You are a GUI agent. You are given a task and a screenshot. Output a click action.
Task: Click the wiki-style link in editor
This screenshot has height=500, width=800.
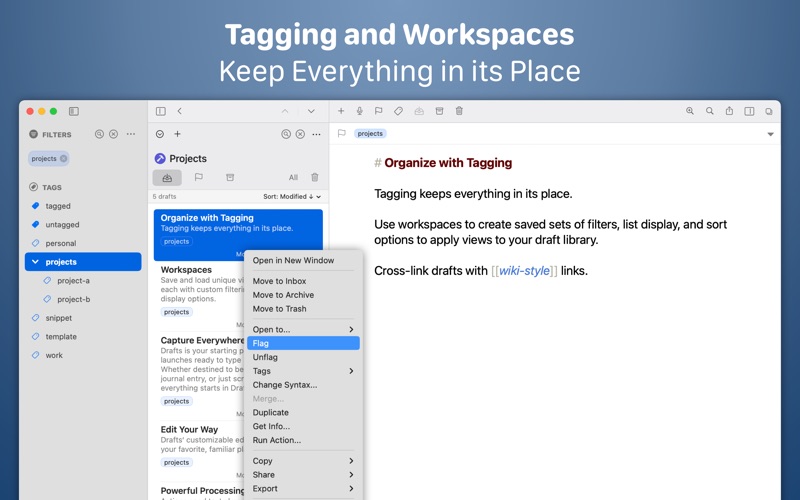pyautogui.click(x=524, y=270)
